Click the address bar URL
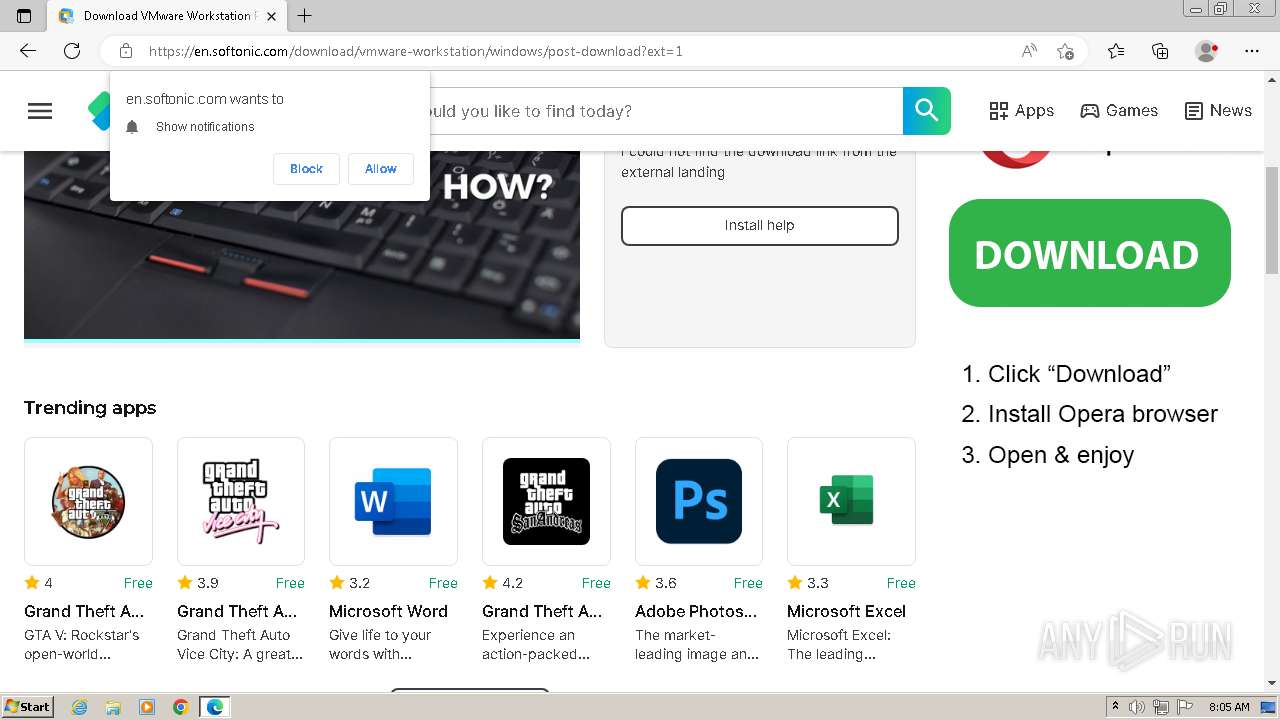Viewport: 1280px width, 720px height. click(416, 51)
